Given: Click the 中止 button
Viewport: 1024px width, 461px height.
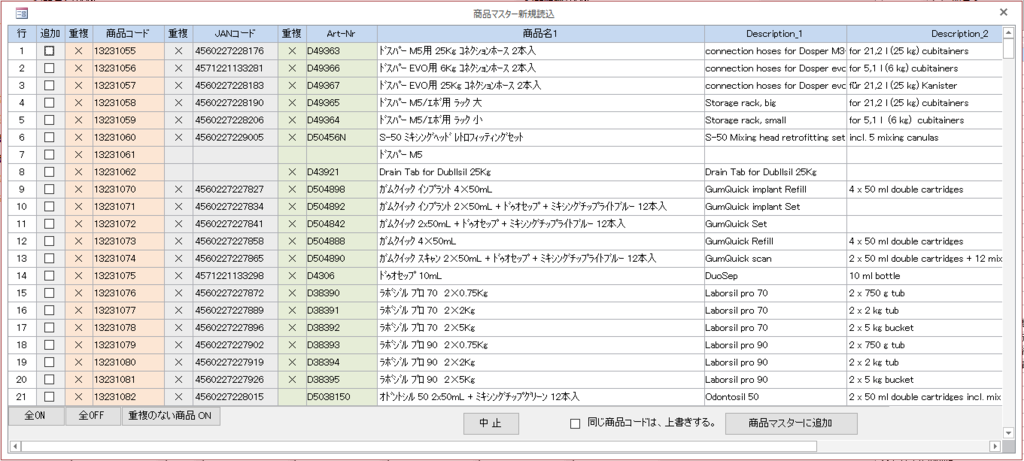Looking at the screenshot, I should coord(491,424).
